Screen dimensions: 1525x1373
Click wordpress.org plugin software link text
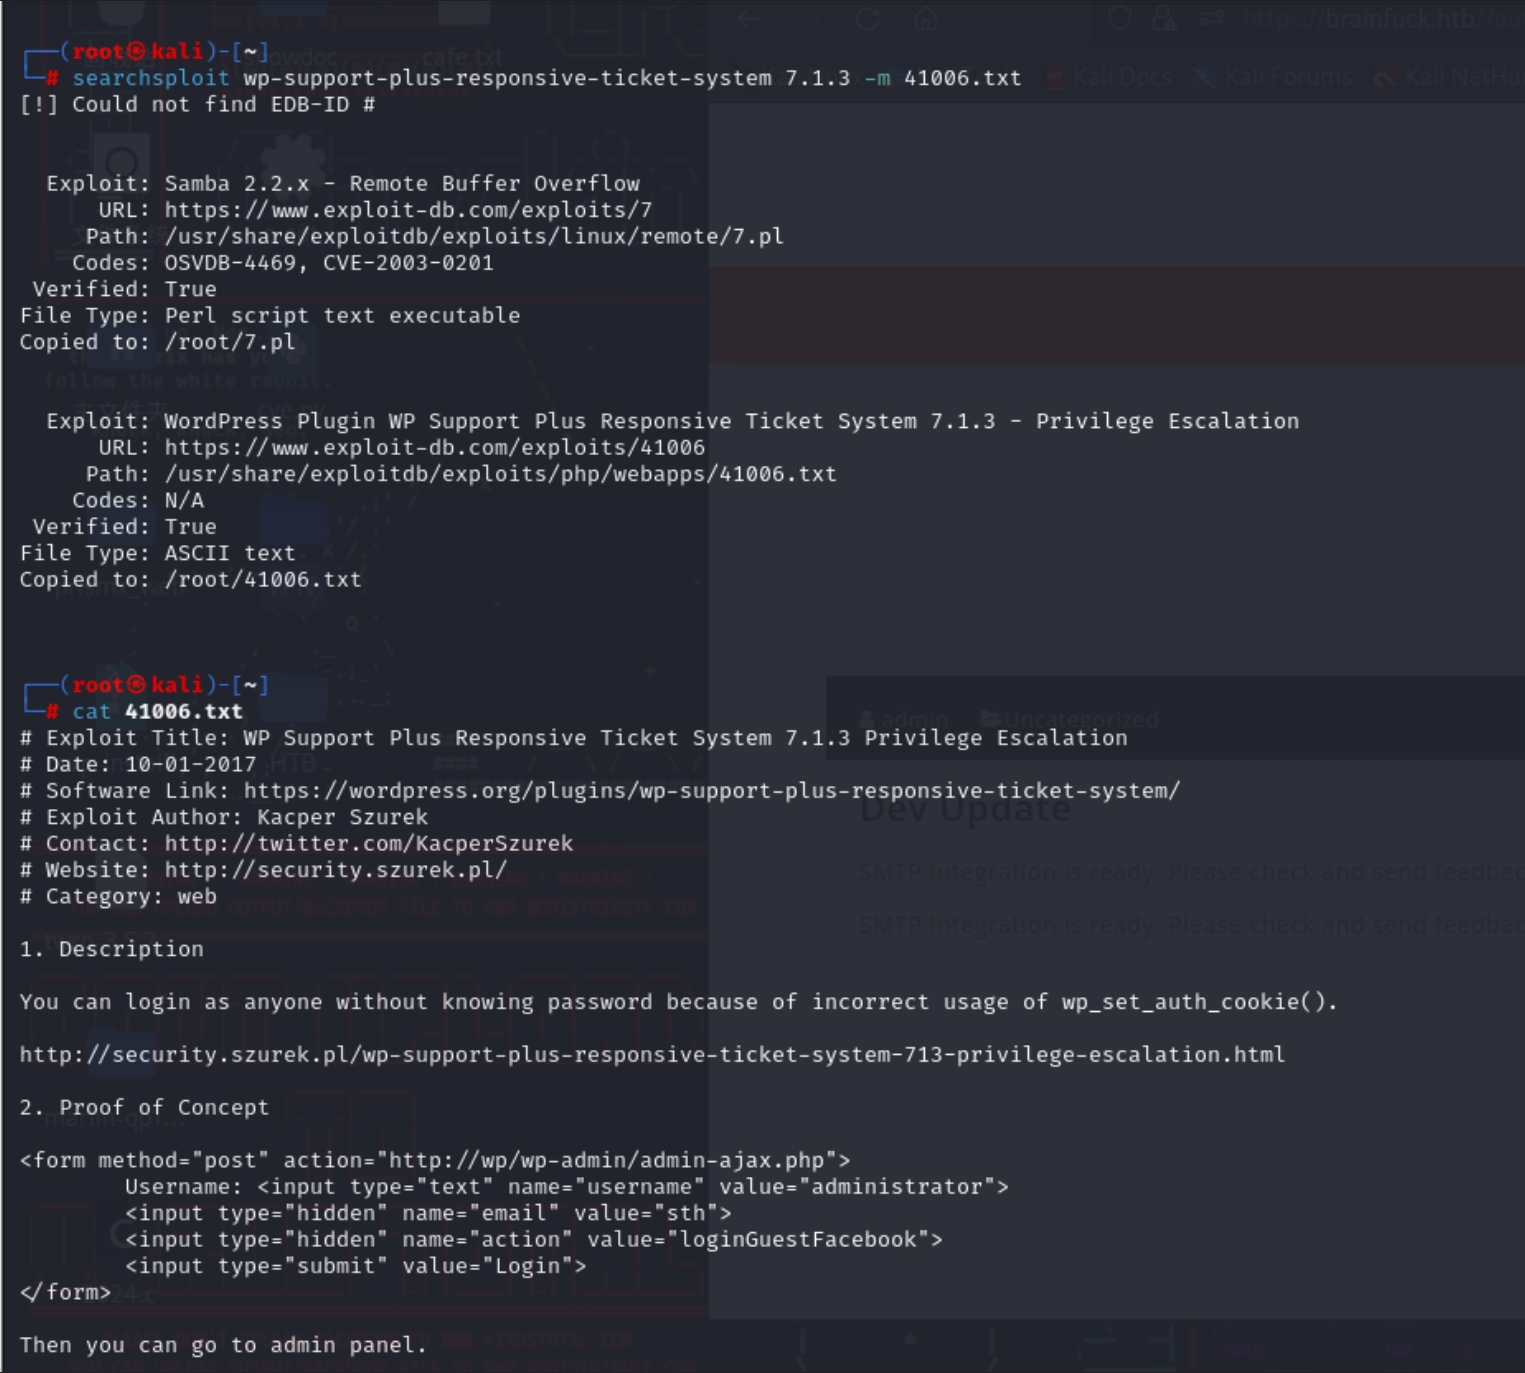click(x=712, y=791)
